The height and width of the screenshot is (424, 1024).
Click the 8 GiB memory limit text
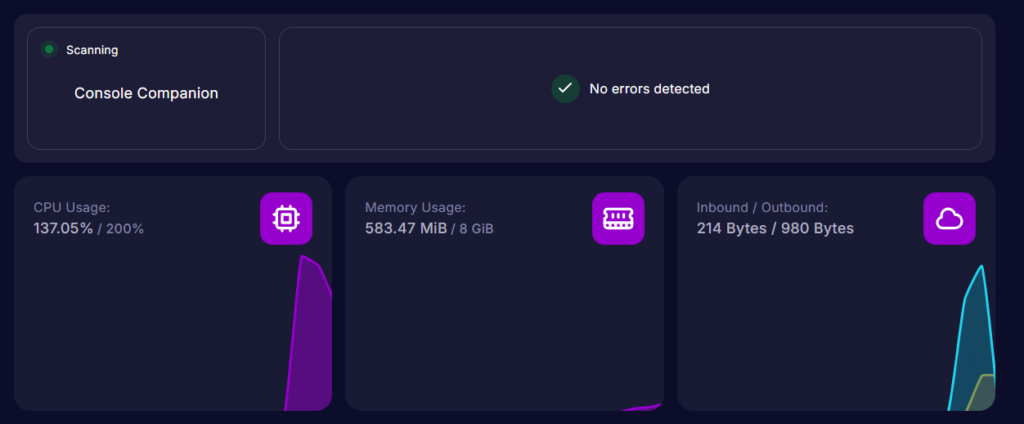476,228
